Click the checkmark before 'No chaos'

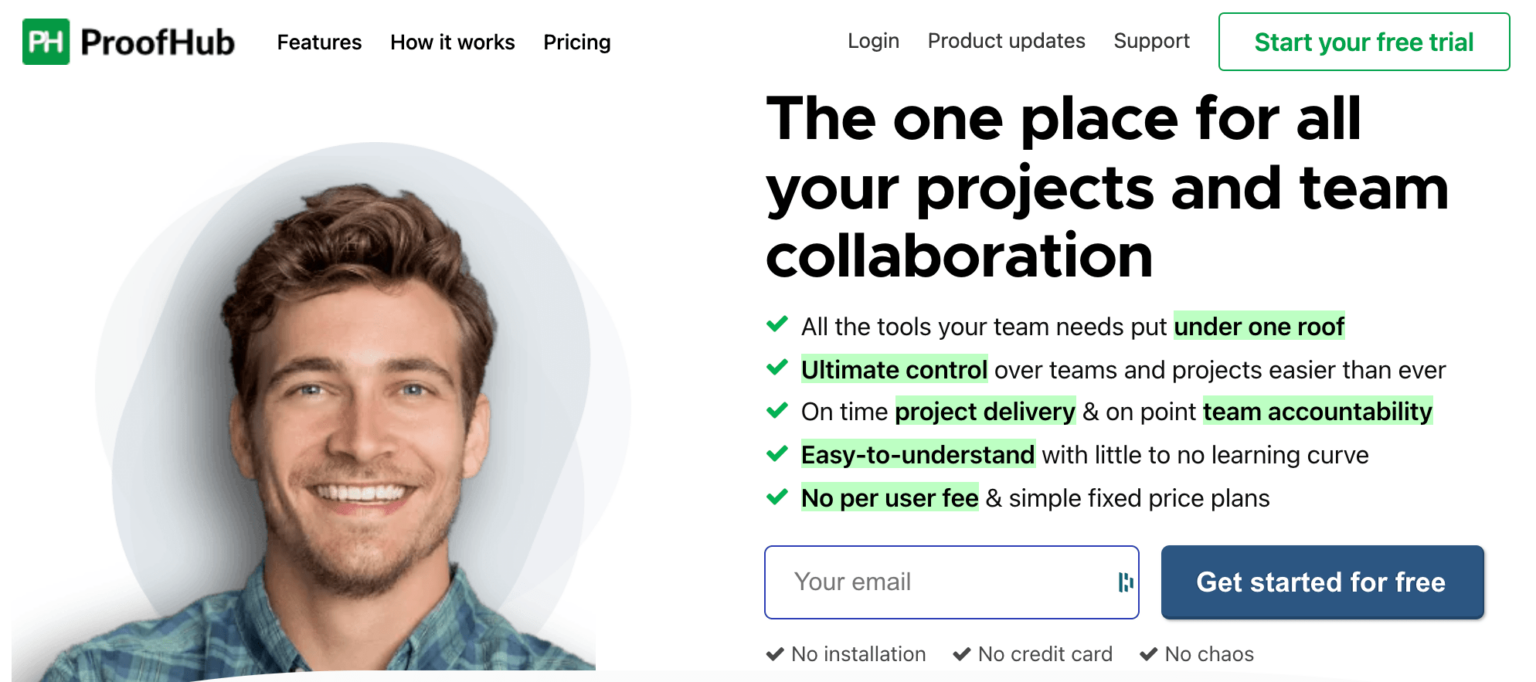1149,653
